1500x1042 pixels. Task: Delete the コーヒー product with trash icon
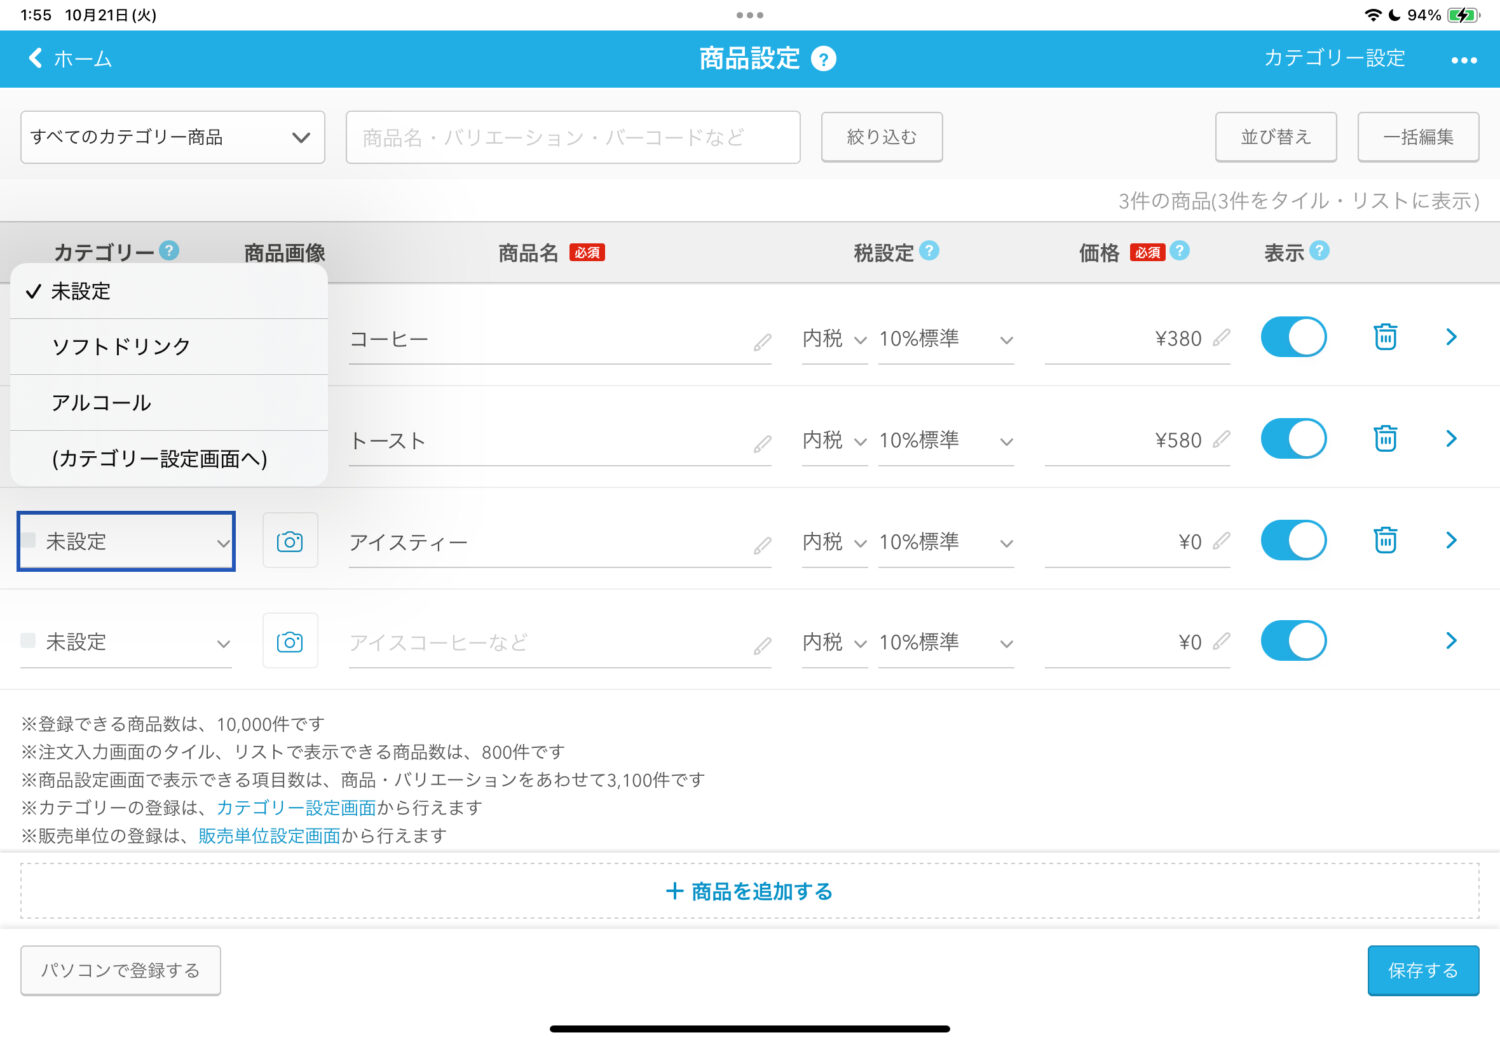[1385, 337]
